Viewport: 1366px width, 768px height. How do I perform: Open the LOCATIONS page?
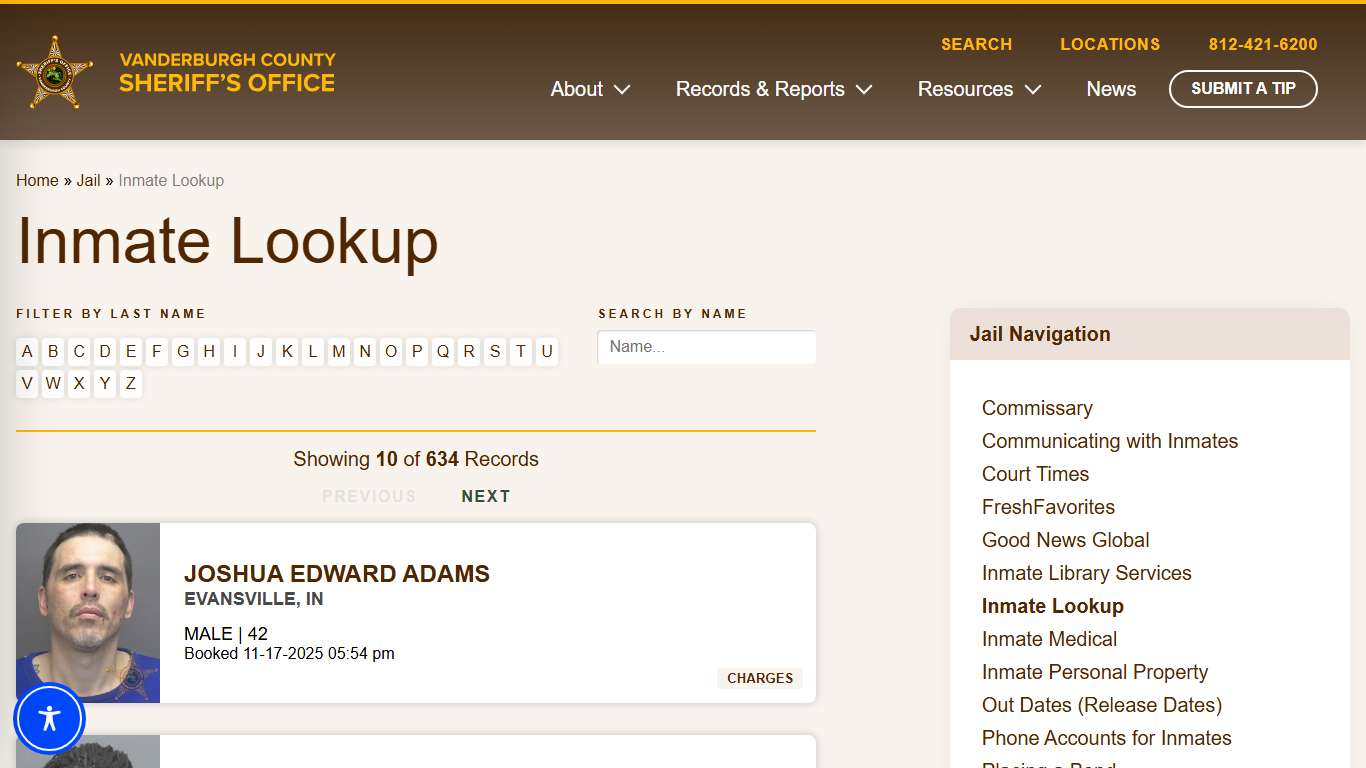[1110, 44]
